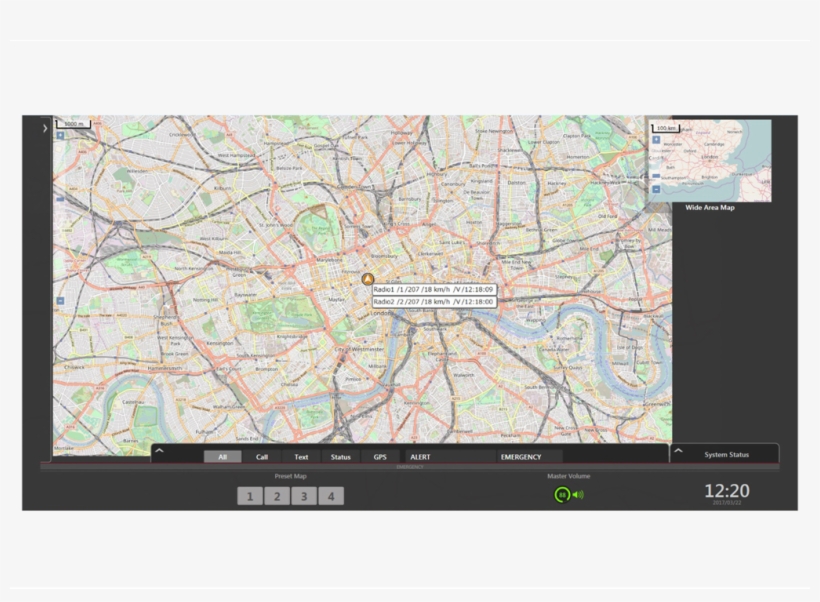The width and height of the screenshot is (820, 602).
Task: Zoom out on the Wide Area Map
Action: click(x=656, y=188)
